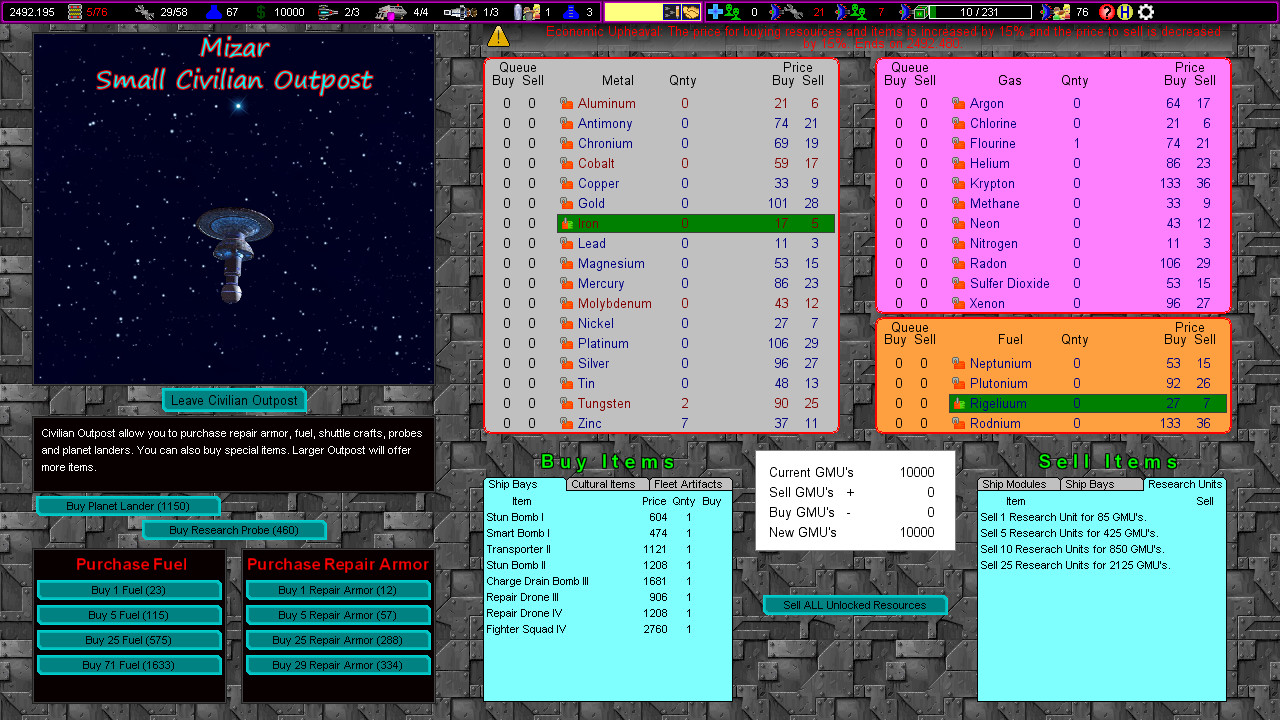Click the warning triangle beside the Economic Upheaval notice

(x=498, y=35)
